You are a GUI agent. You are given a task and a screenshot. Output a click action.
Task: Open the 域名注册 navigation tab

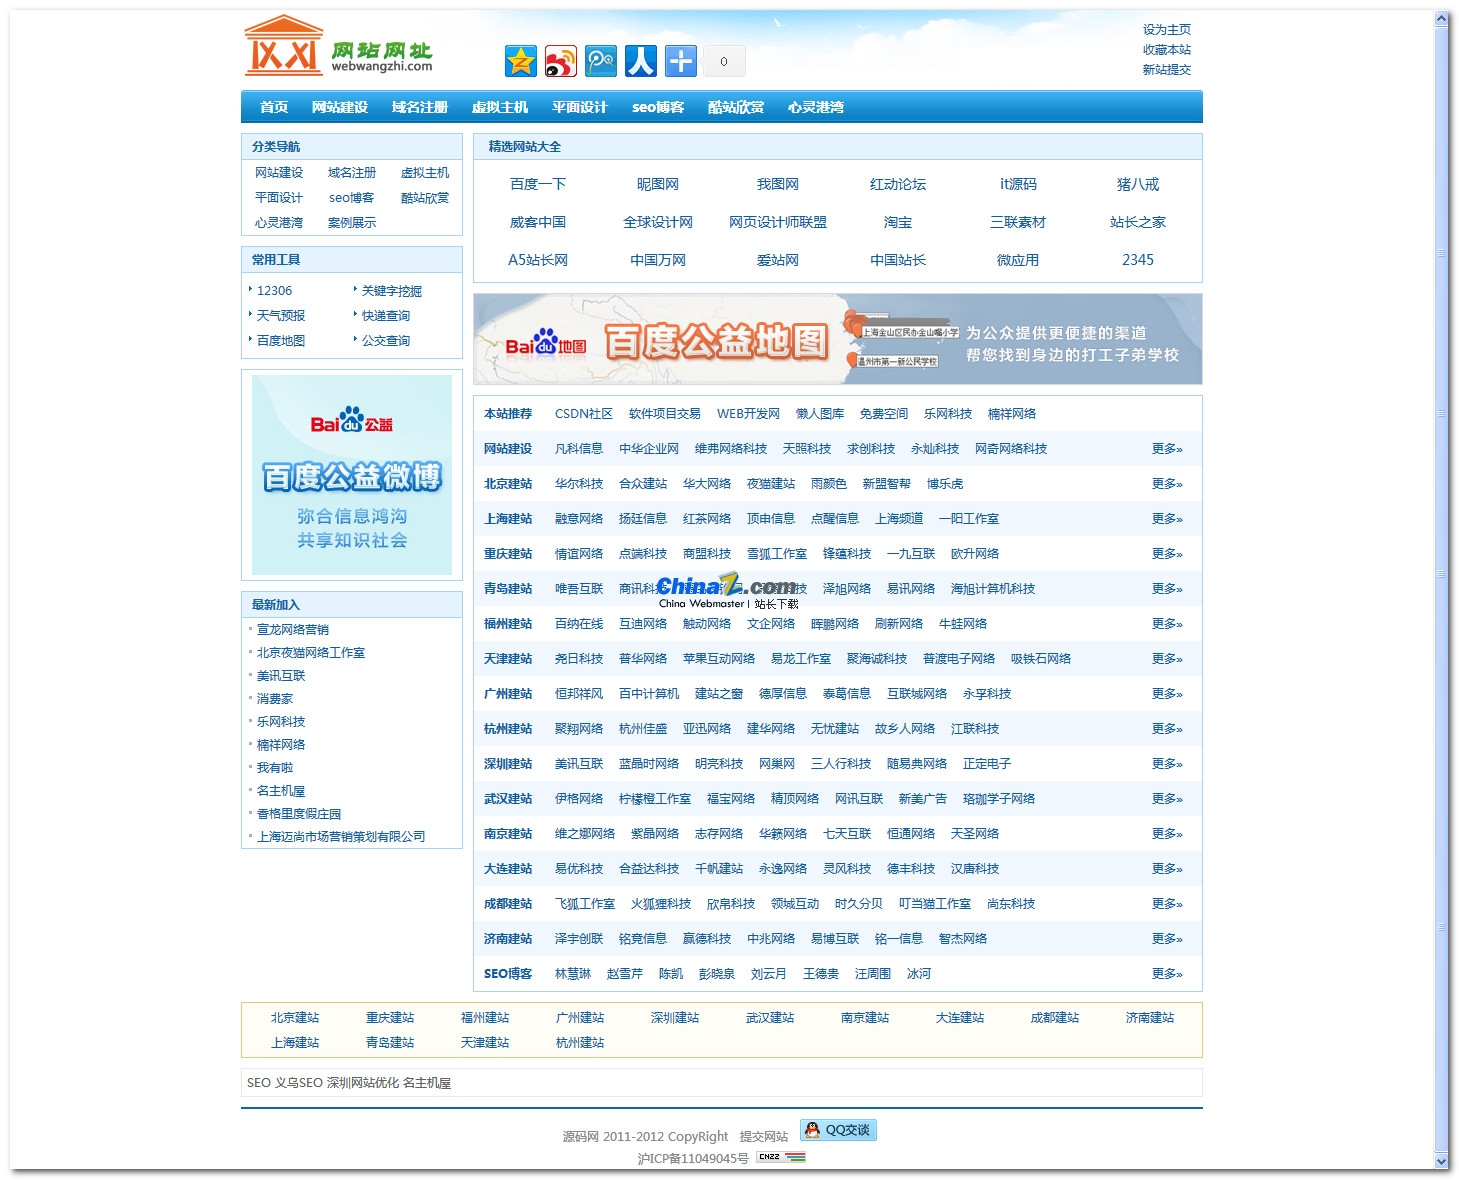420,107
